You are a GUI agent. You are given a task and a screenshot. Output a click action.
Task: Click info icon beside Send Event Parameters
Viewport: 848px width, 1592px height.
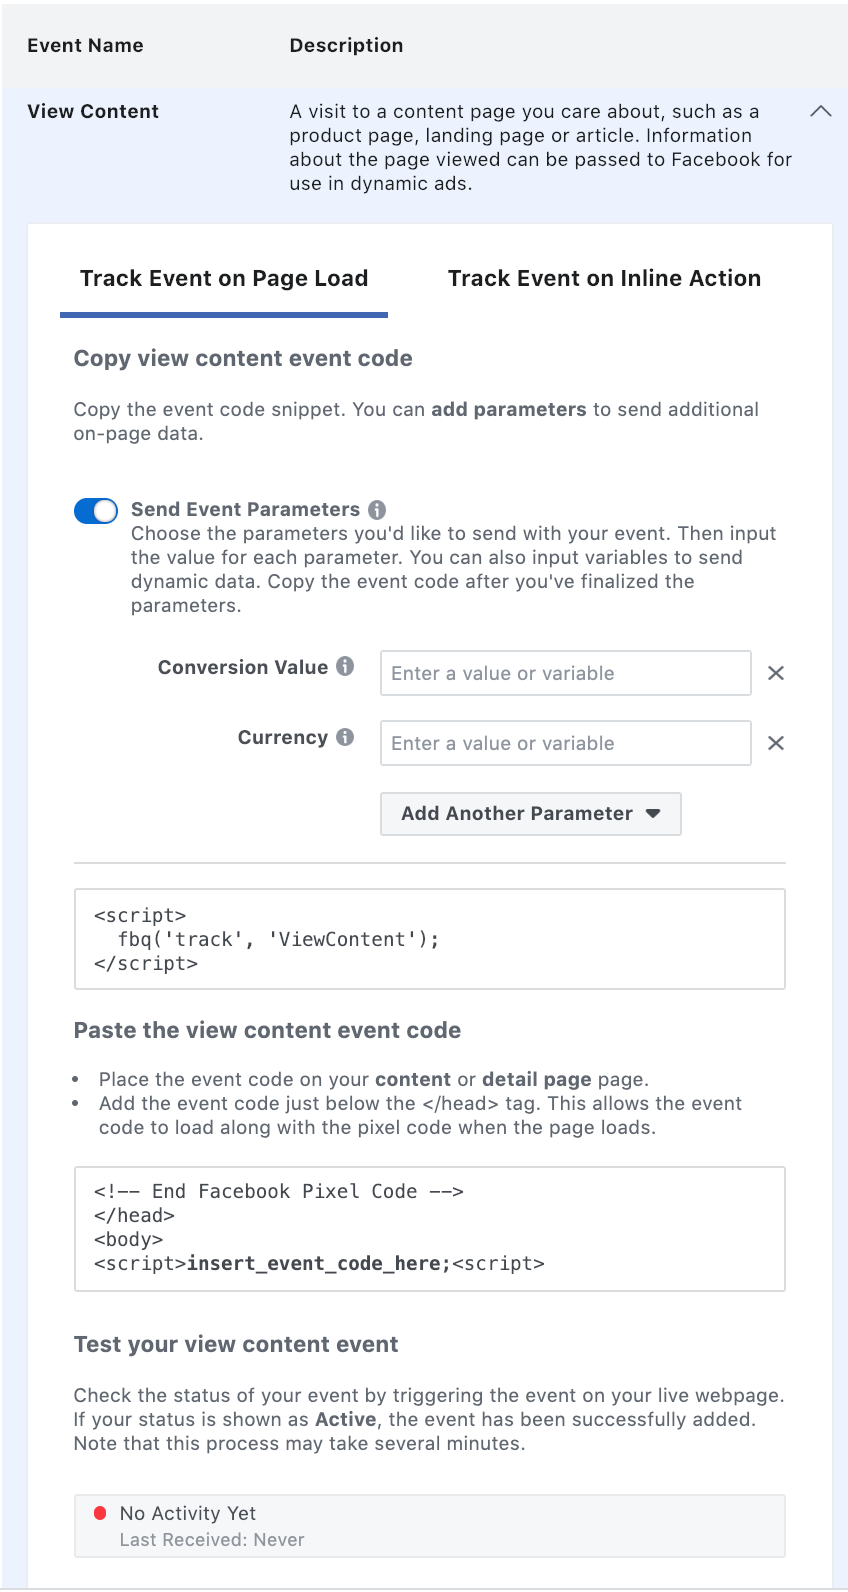(377, 510)
